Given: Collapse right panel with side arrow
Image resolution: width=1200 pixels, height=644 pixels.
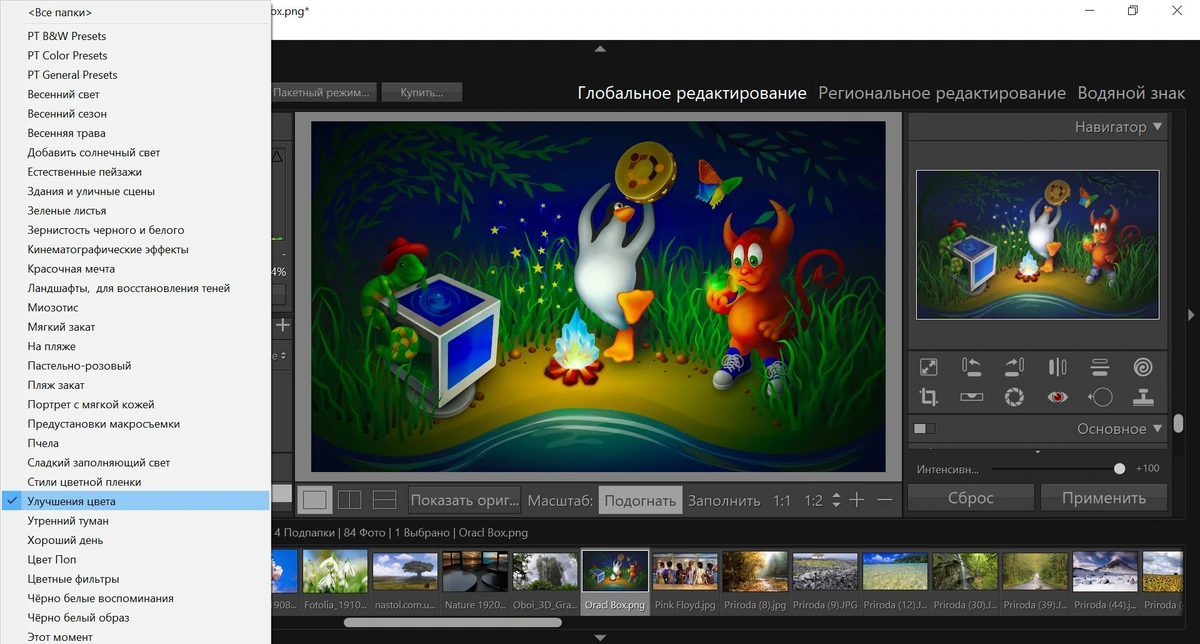Looking at the screenshot, I should 1191,315.
